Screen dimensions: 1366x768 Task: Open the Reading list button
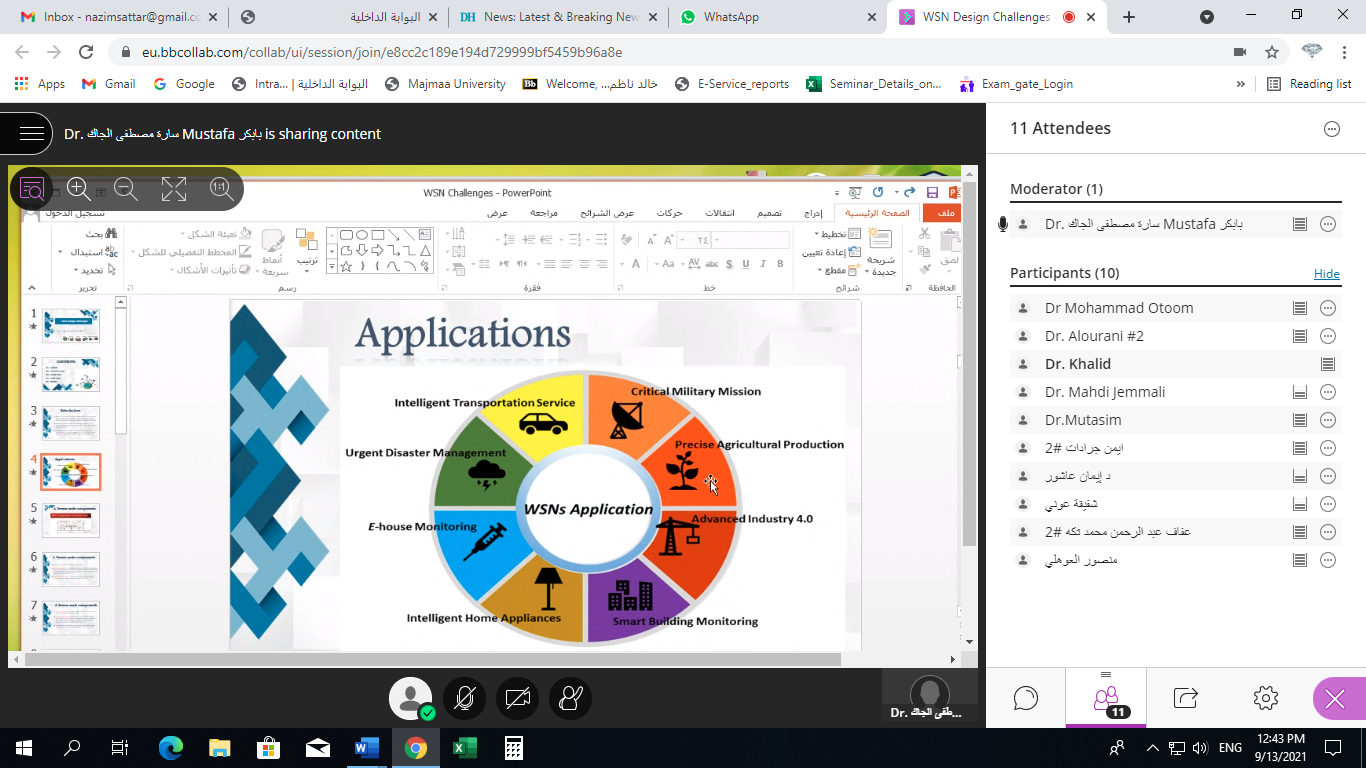1309,84
